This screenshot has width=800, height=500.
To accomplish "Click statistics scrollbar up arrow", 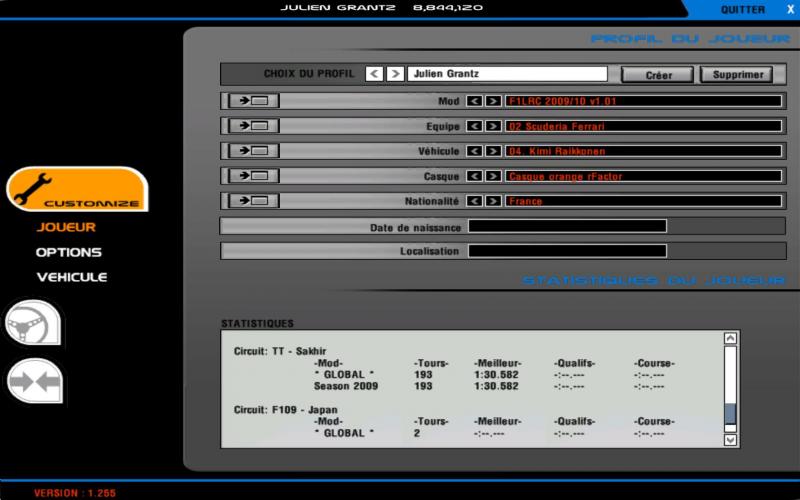I will (730, 338).
